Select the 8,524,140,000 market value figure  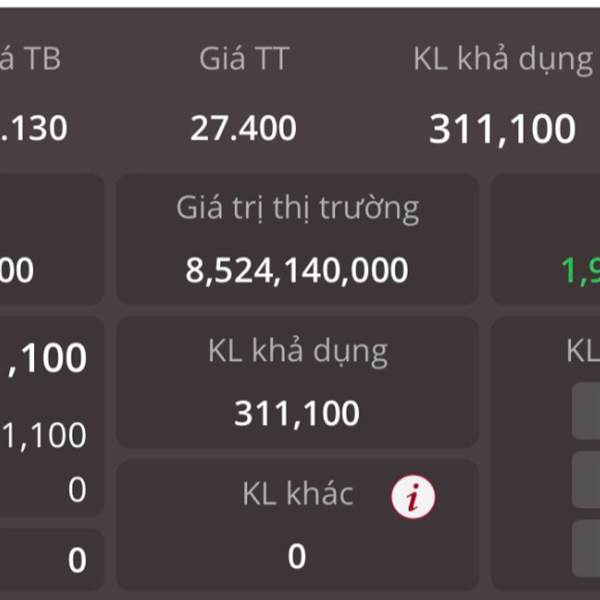[x=297, y=270]
